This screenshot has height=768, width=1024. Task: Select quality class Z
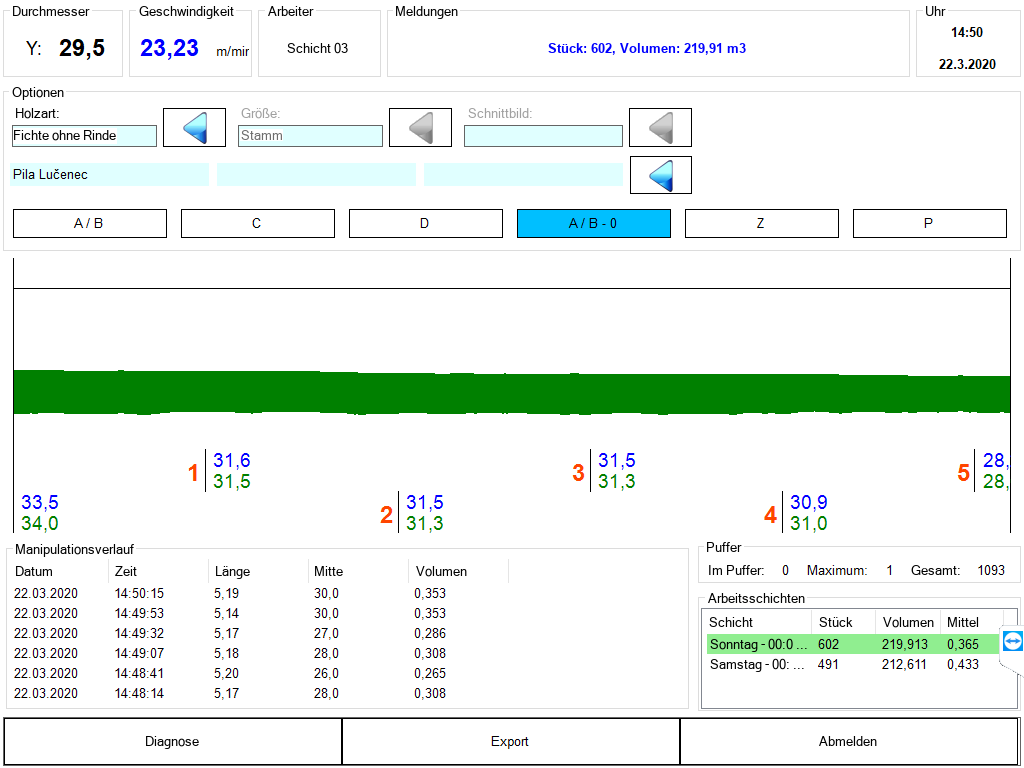coord(761,223)
